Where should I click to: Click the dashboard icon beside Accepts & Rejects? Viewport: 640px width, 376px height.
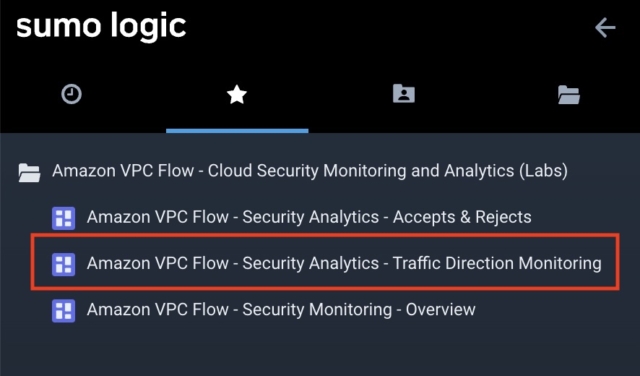click(x=63, y=218)
